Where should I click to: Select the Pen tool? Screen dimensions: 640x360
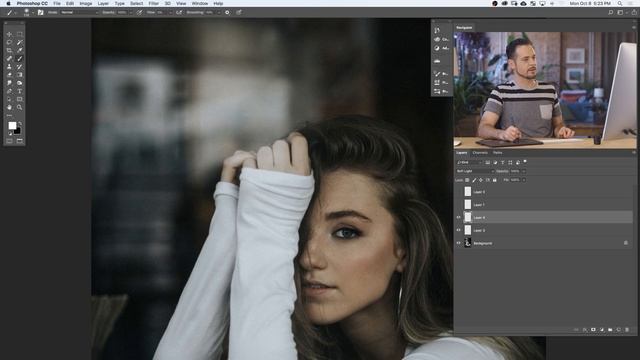point(9,91)
